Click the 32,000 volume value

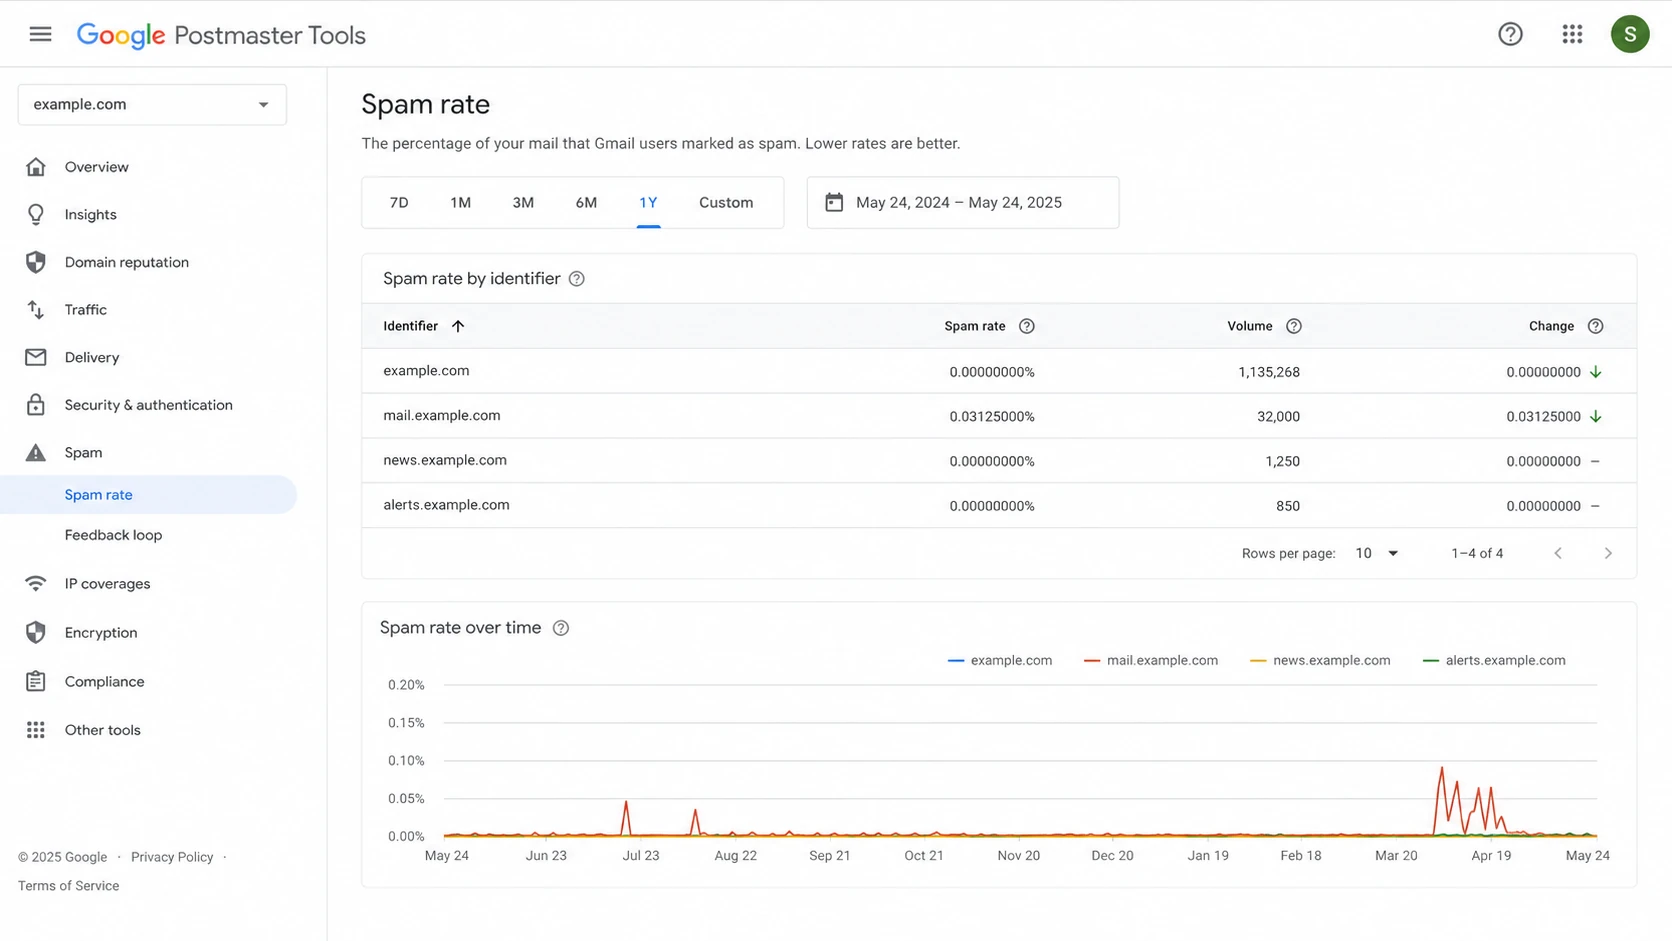click(x=1278, y=417)
